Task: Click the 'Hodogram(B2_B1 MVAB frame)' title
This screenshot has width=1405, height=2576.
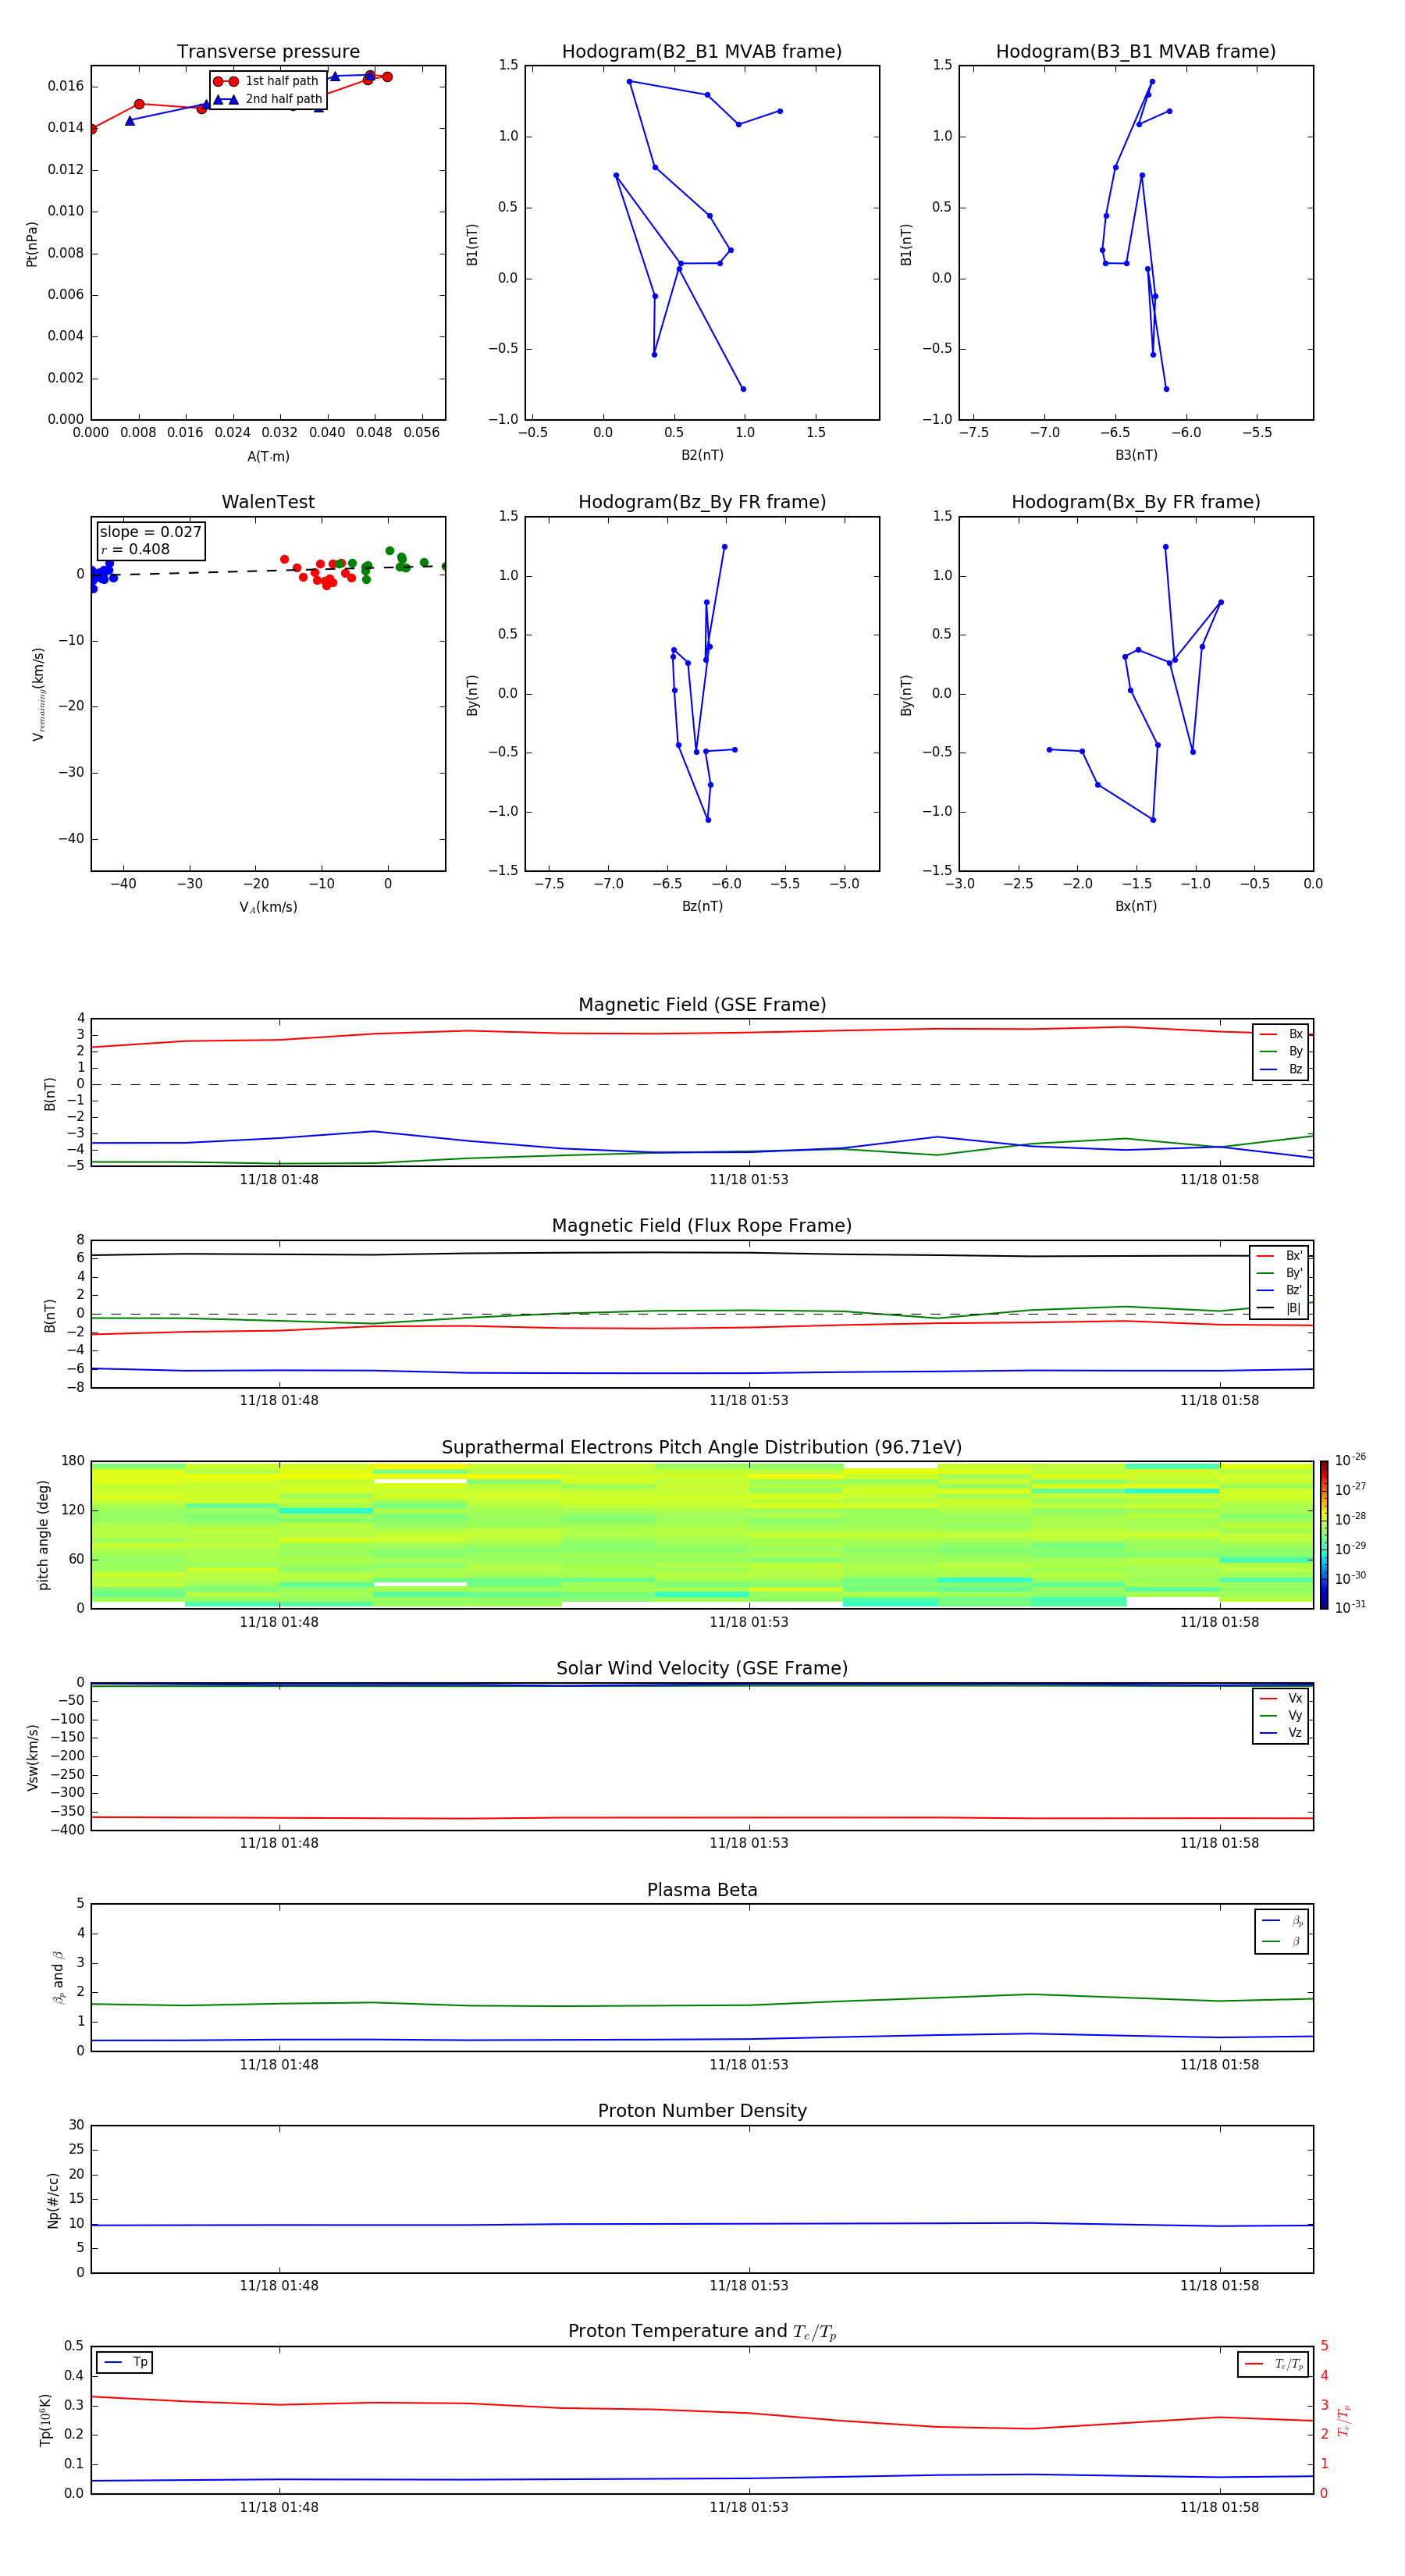Action: 702,52
